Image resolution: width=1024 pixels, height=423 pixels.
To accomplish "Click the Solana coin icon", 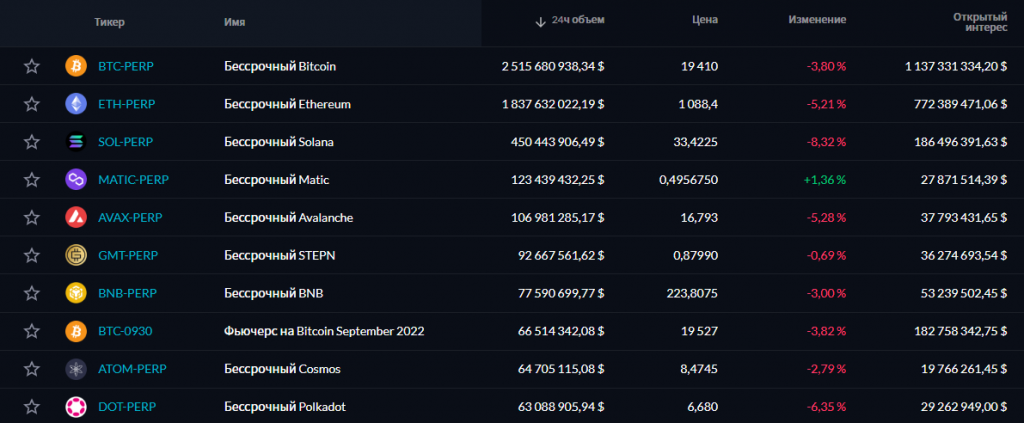I will click(76, 142).
